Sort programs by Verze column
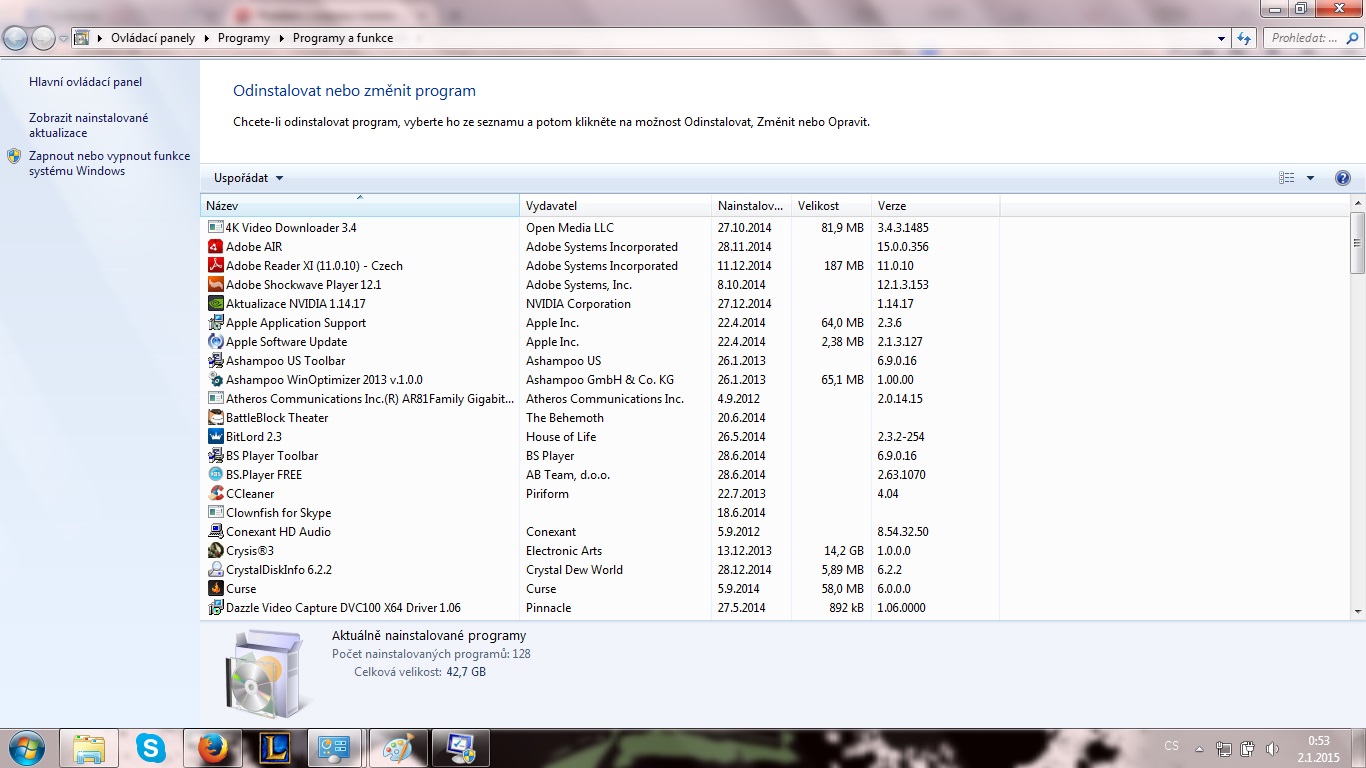Viewport: 1366px width, 768px height. coord(935,206)
